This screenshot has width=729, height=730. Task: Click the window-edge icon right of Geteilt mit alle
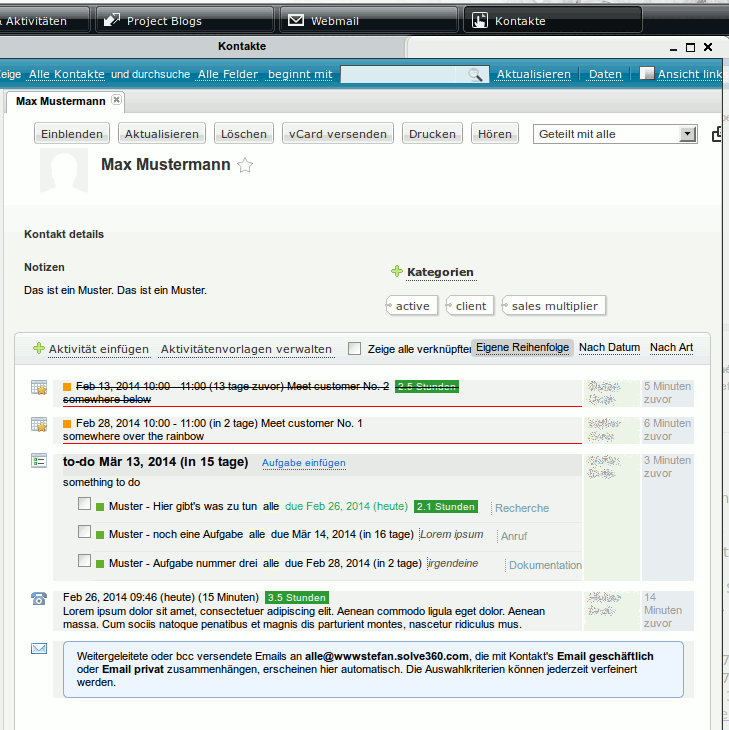point(717,134)
